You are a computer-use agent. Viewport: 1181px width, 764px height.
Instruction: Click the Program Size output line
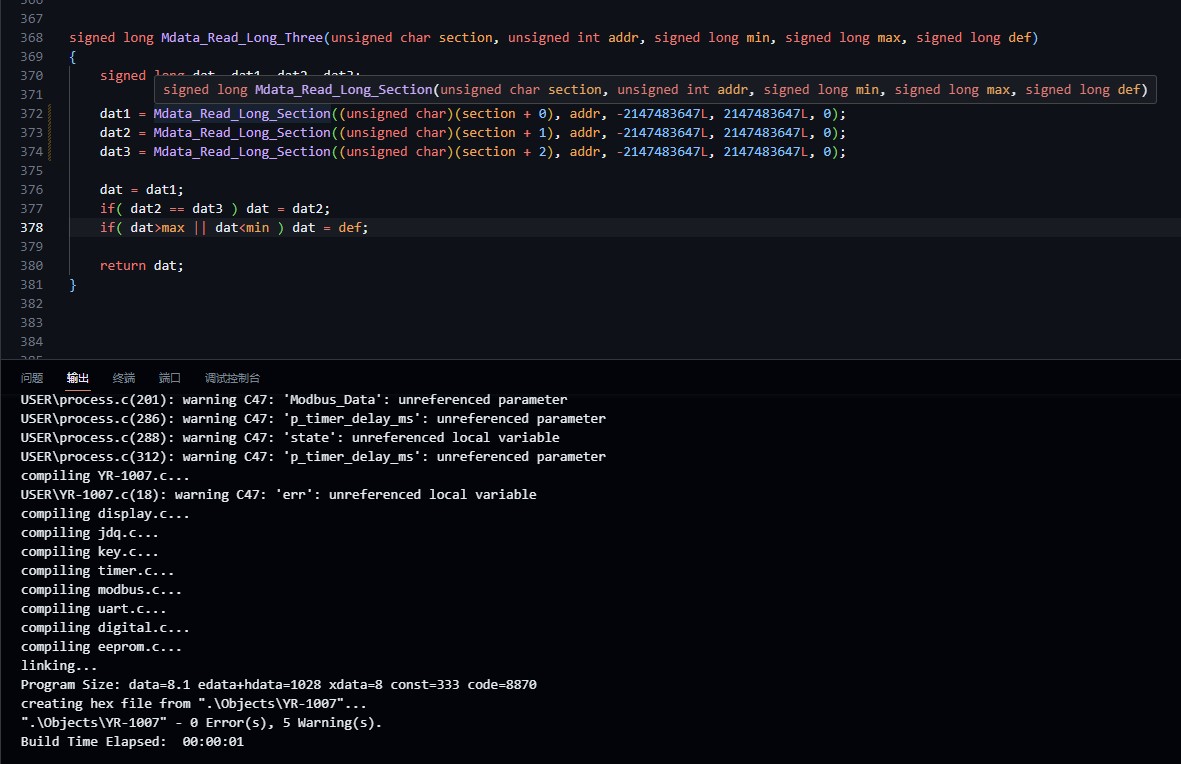click(x=279, y=685)
